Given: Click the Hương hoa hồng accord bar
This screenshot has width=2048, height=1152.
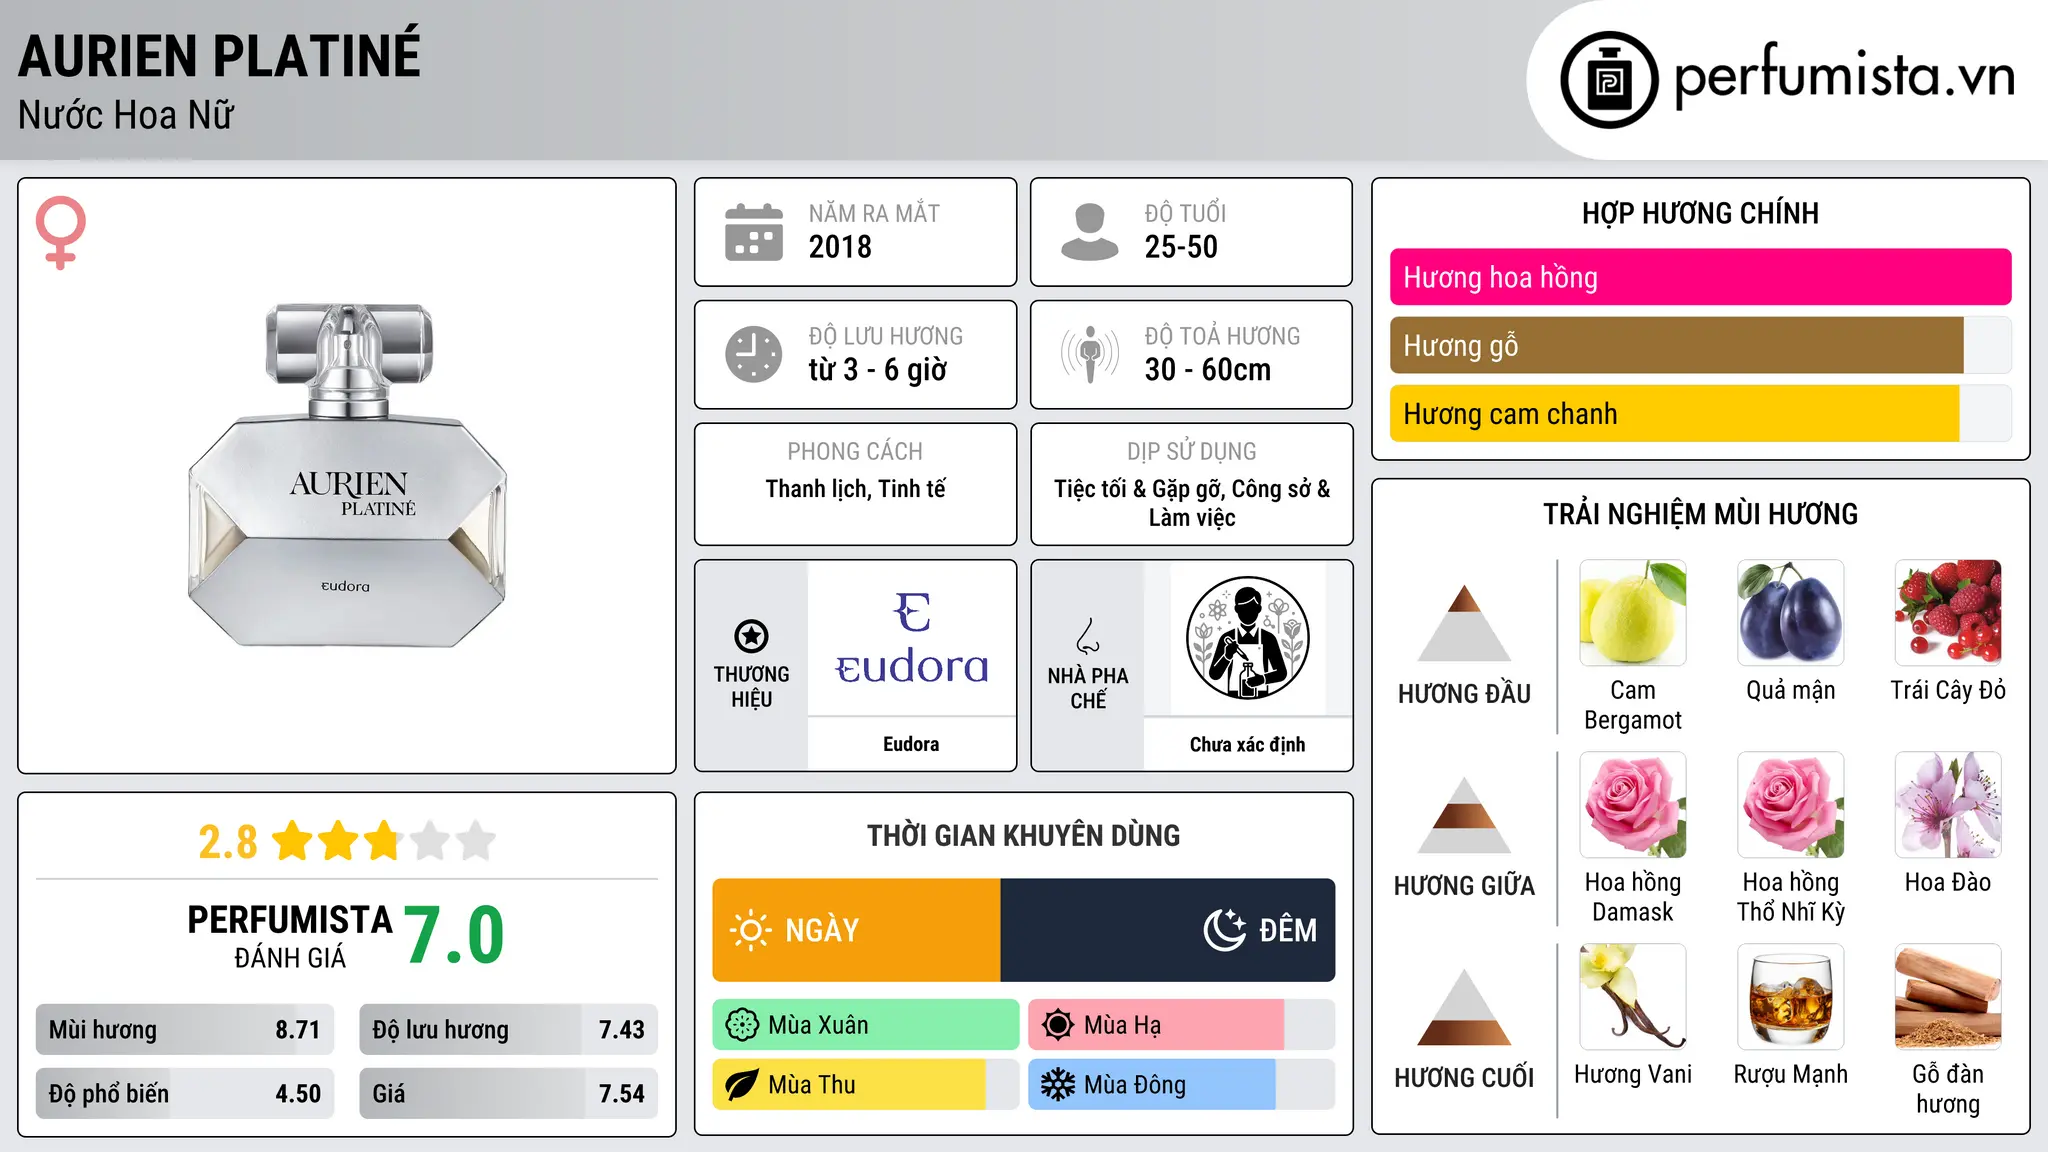Looking at the screenshot, I should click(1701, 277).
